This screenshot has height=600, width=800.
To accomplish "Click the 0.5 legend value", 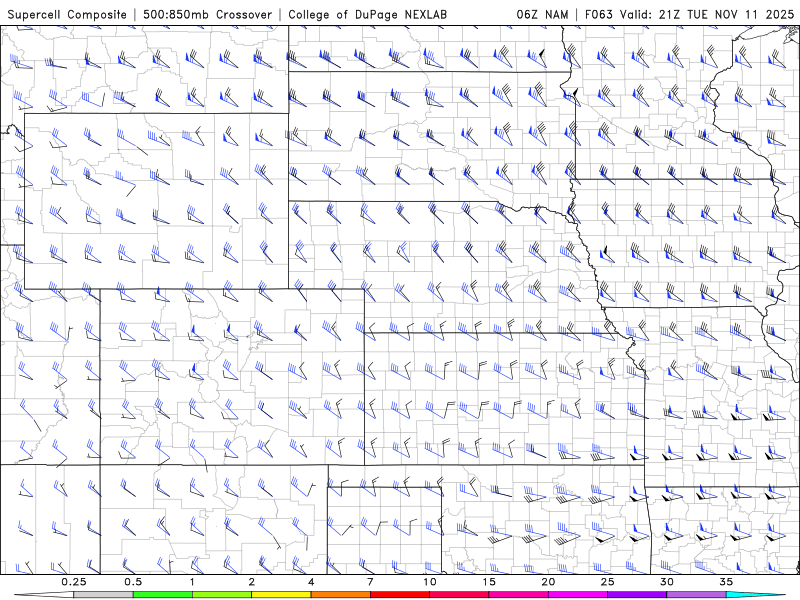I will pos(133,582).
